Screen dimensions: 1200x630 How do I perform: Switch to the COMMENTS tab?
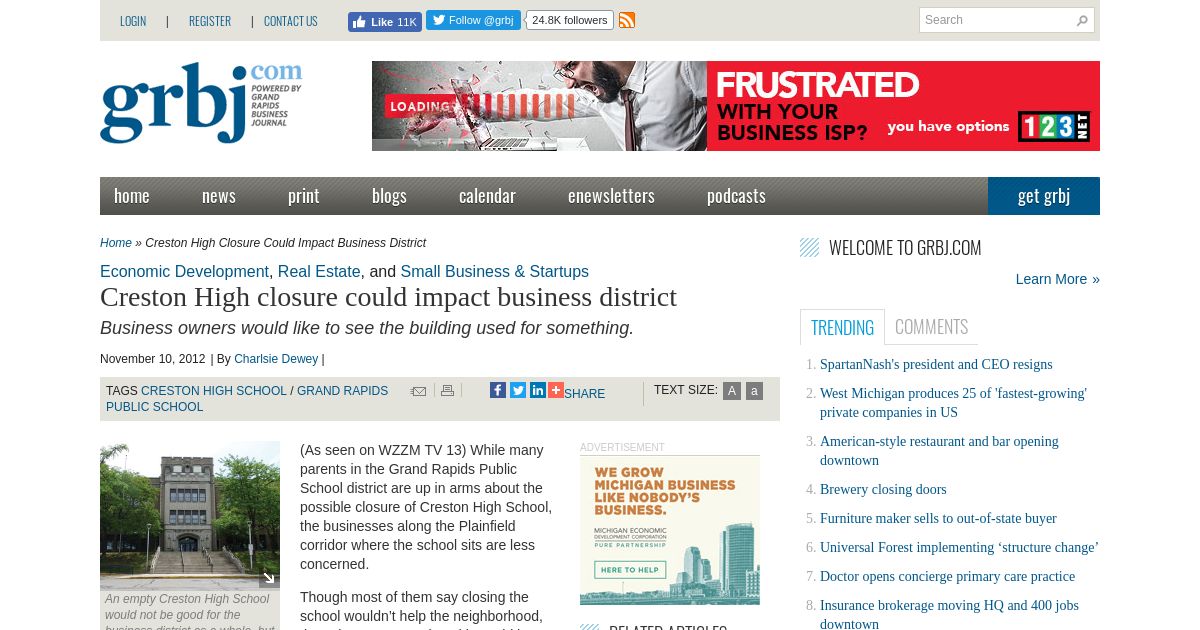click(931, 327)
